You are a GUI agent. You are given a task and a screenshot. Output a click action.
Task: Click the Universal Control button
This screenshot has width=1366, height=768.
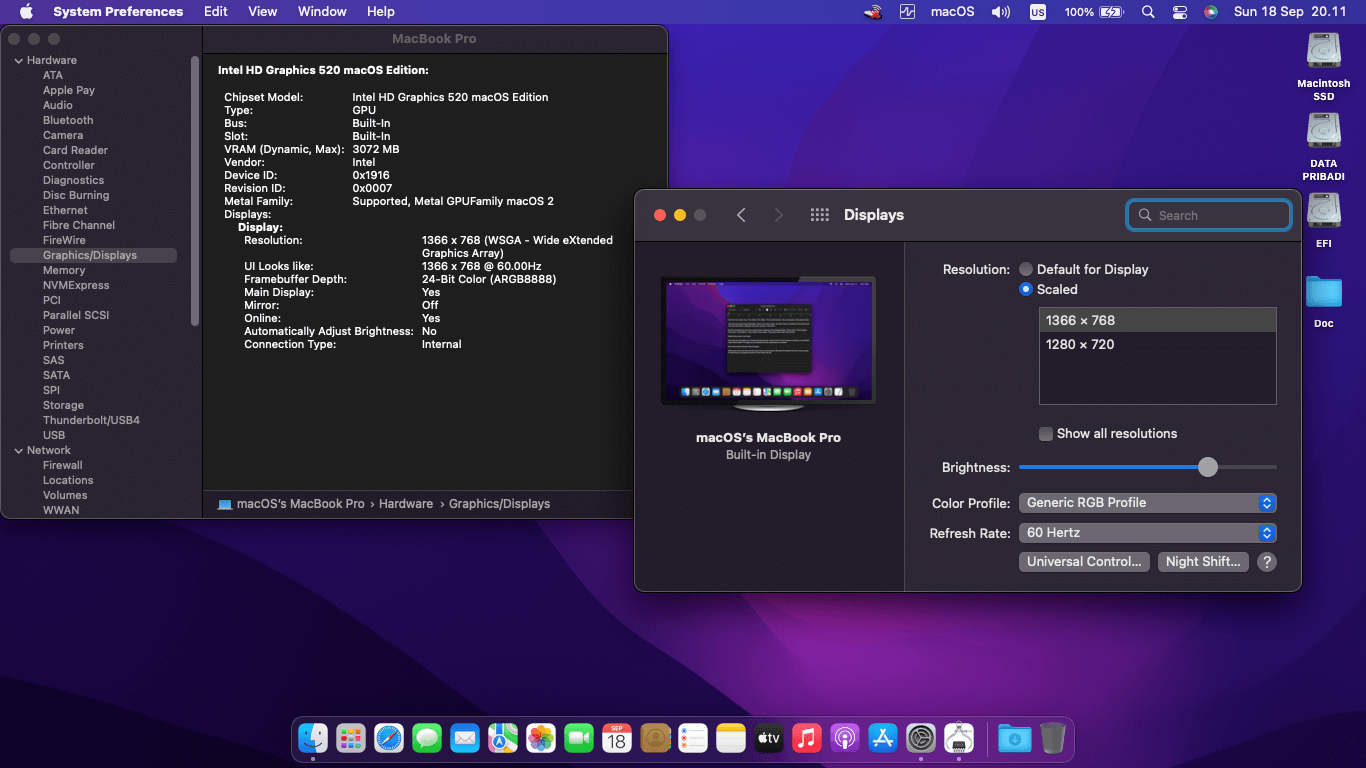click(x=1084, y=562)
